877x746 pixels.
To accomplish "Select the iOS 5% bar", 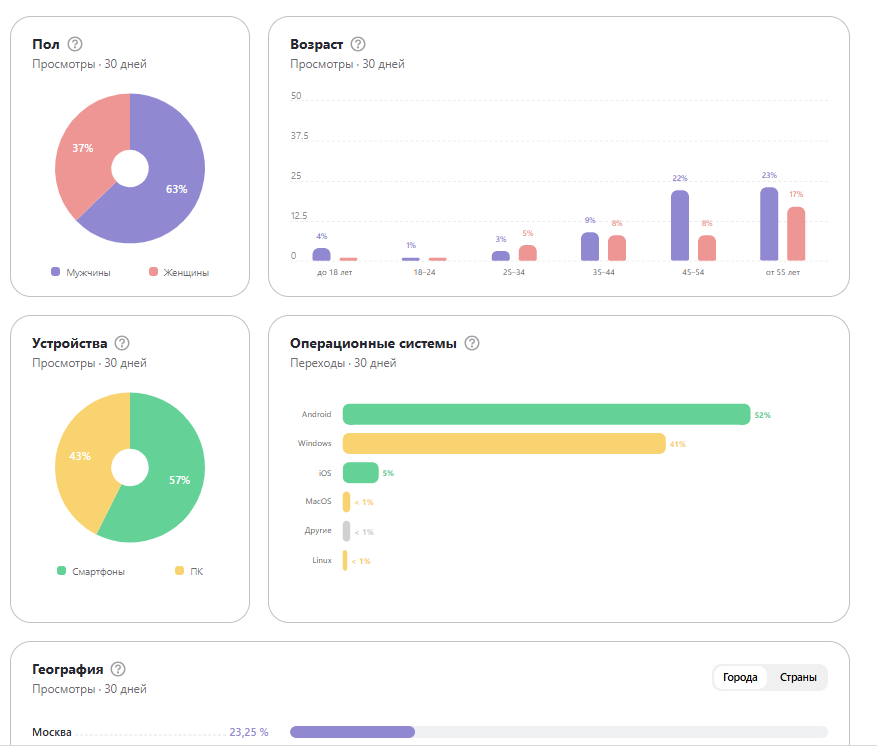I will [361, 473].
